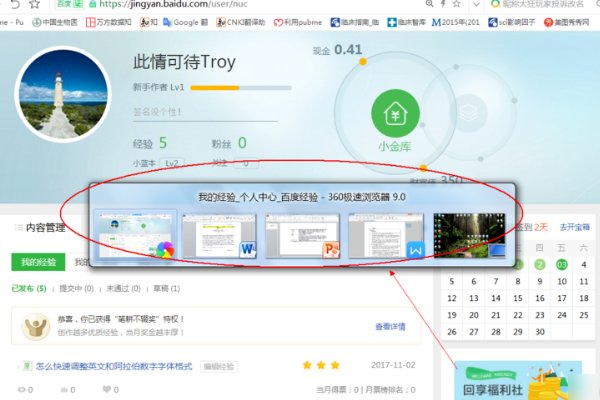The image size is (600, 400).
Task: Select calendar day 03 checked circle
Action: point(562,264)
